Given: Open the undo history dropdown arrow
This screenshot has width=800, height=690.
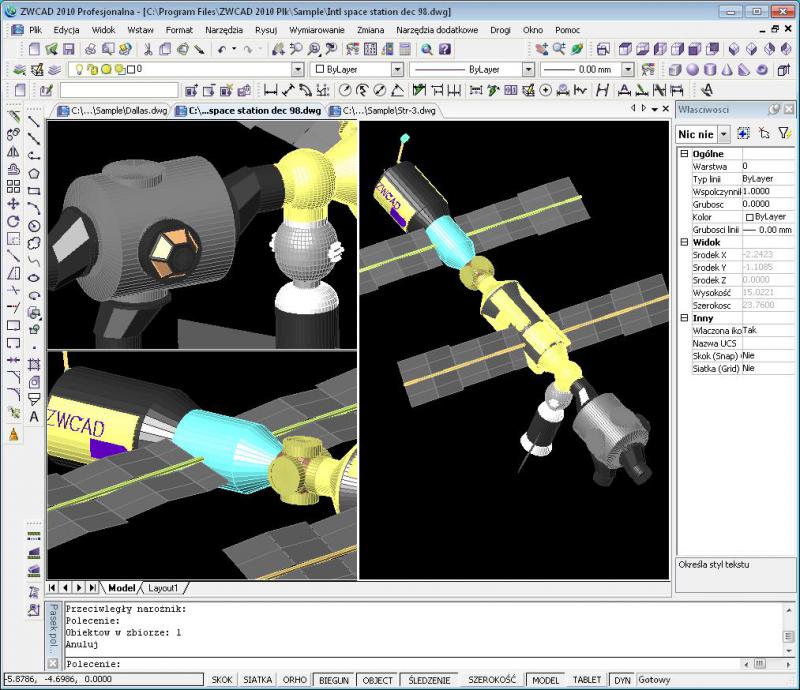Looking at the screenshot, I should pos(234,49).
